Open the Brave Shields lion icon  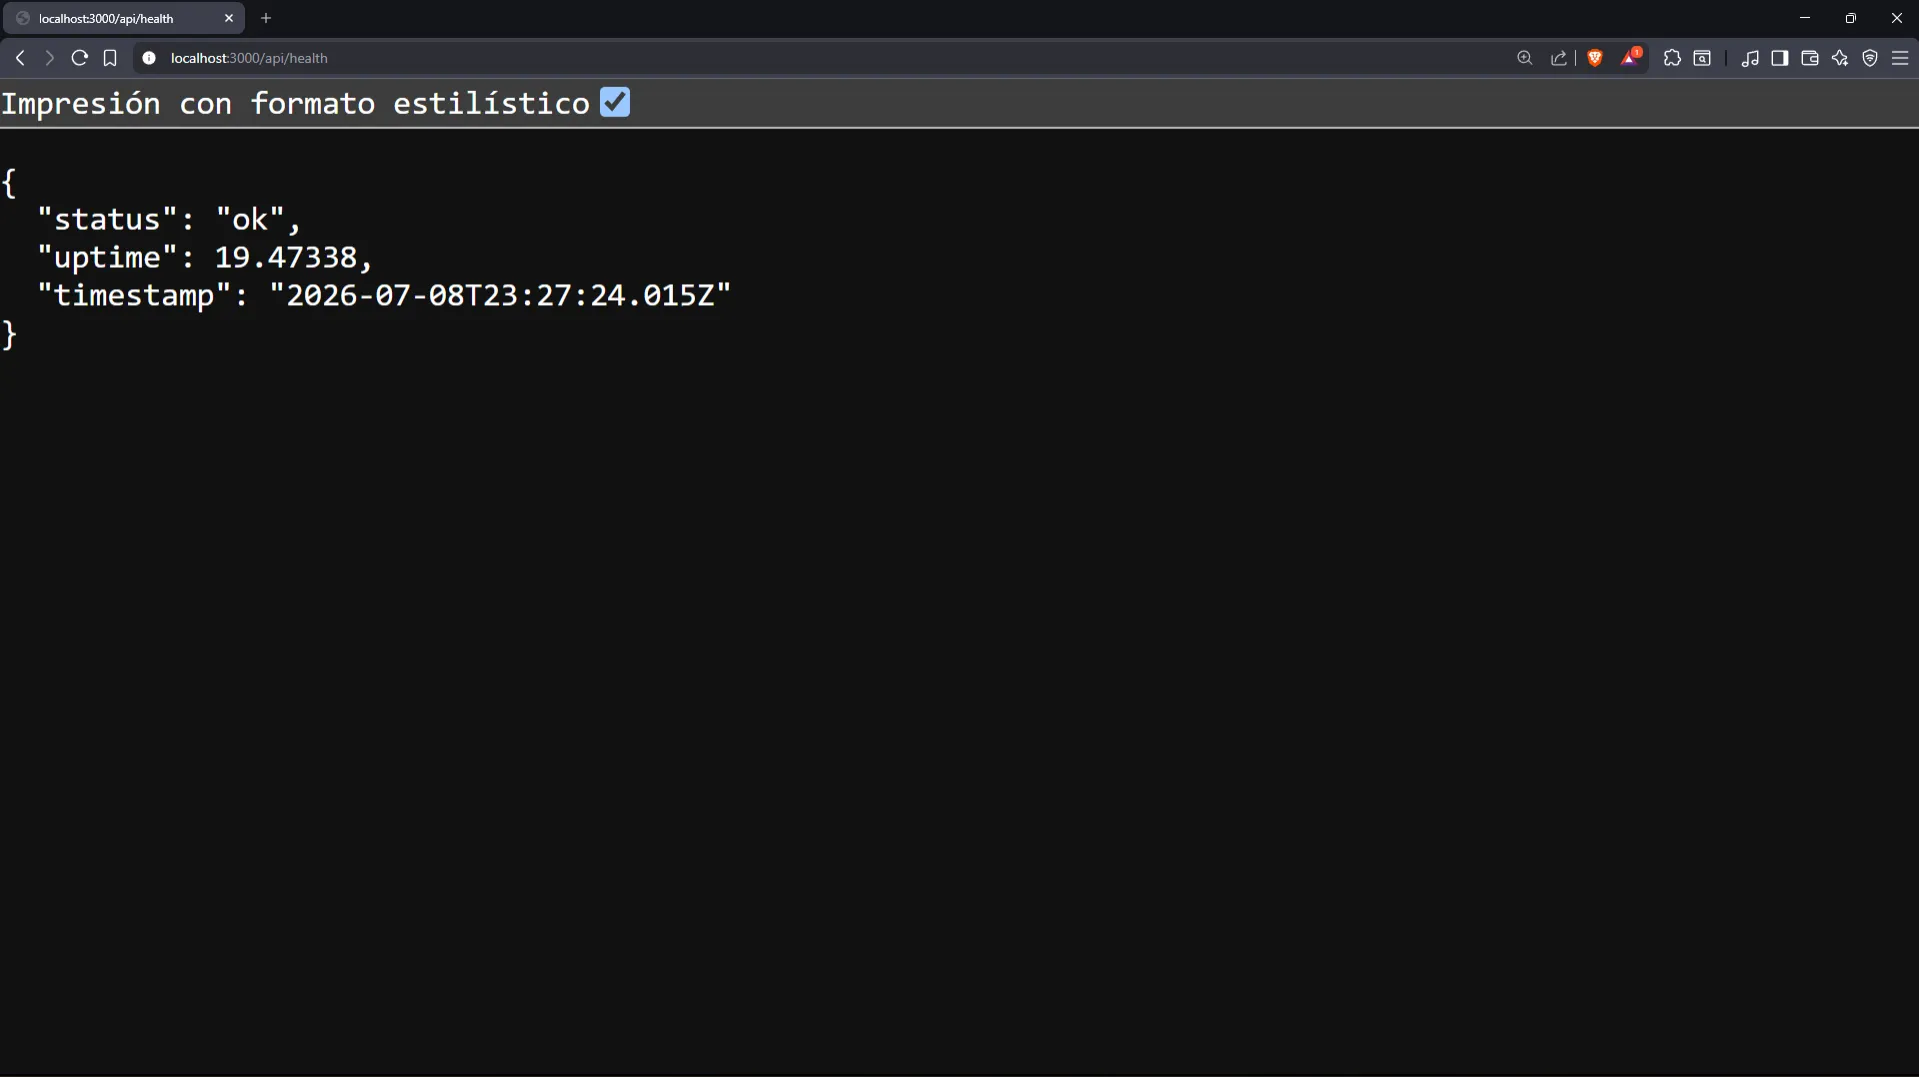(x=1595, y=58)
